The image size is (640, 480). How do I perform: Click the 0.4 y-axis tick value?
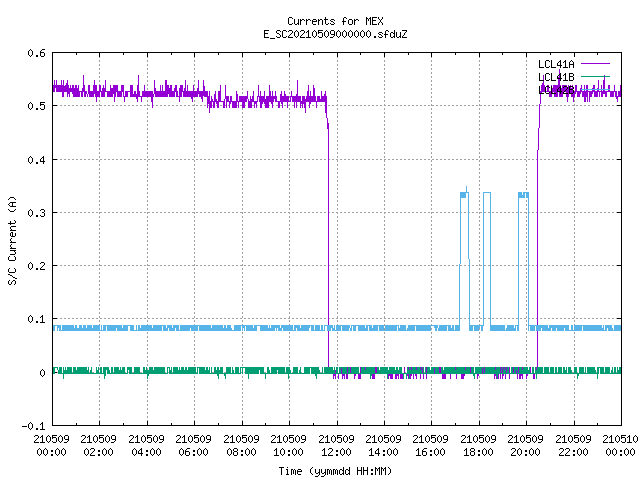pos(36,160)
